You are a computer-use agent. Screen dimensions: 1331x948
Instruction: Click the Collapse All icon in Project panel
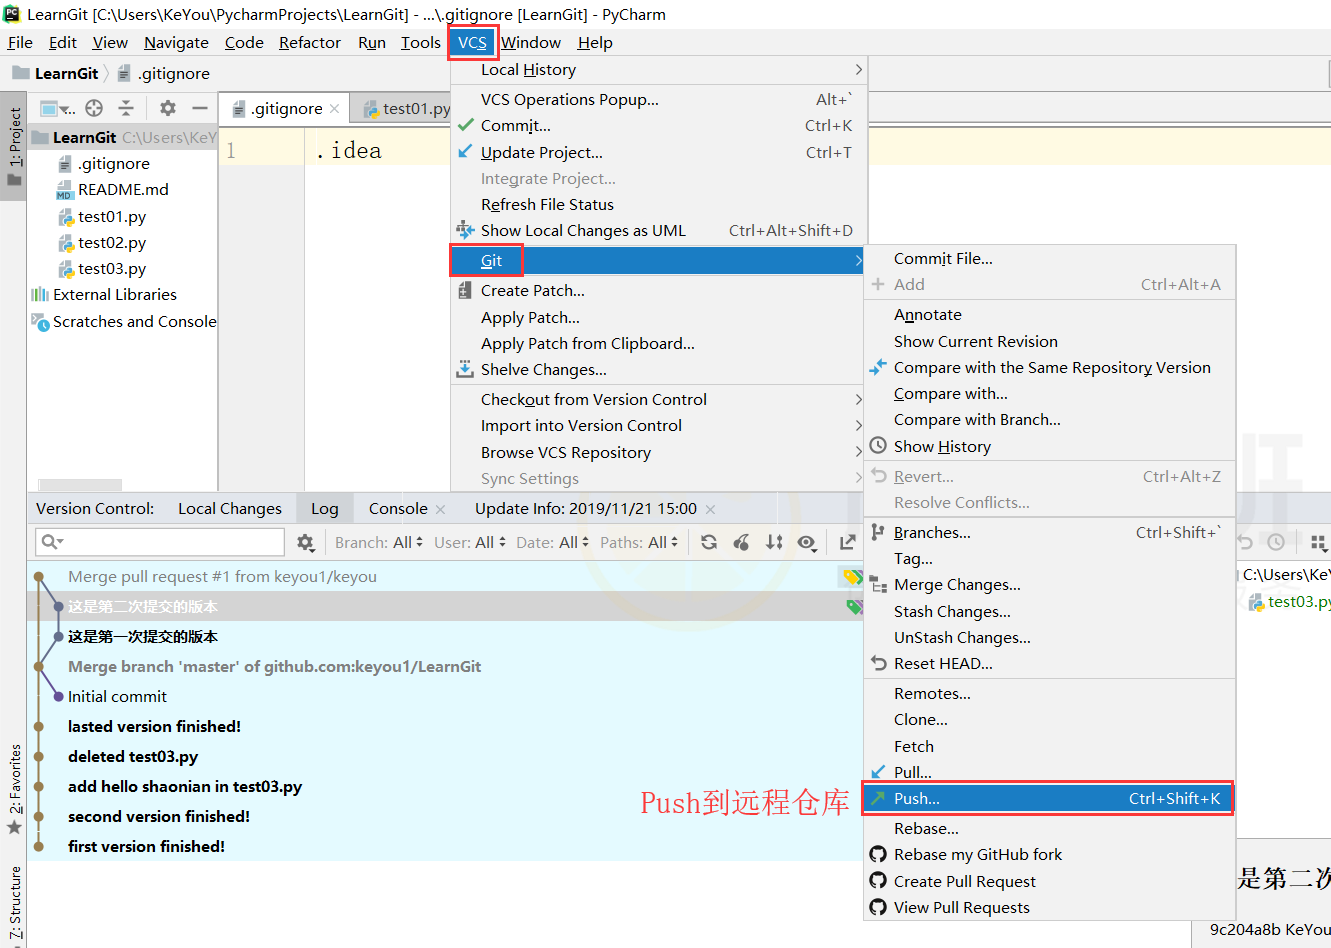pyautogui.click(x=126, y=108)
